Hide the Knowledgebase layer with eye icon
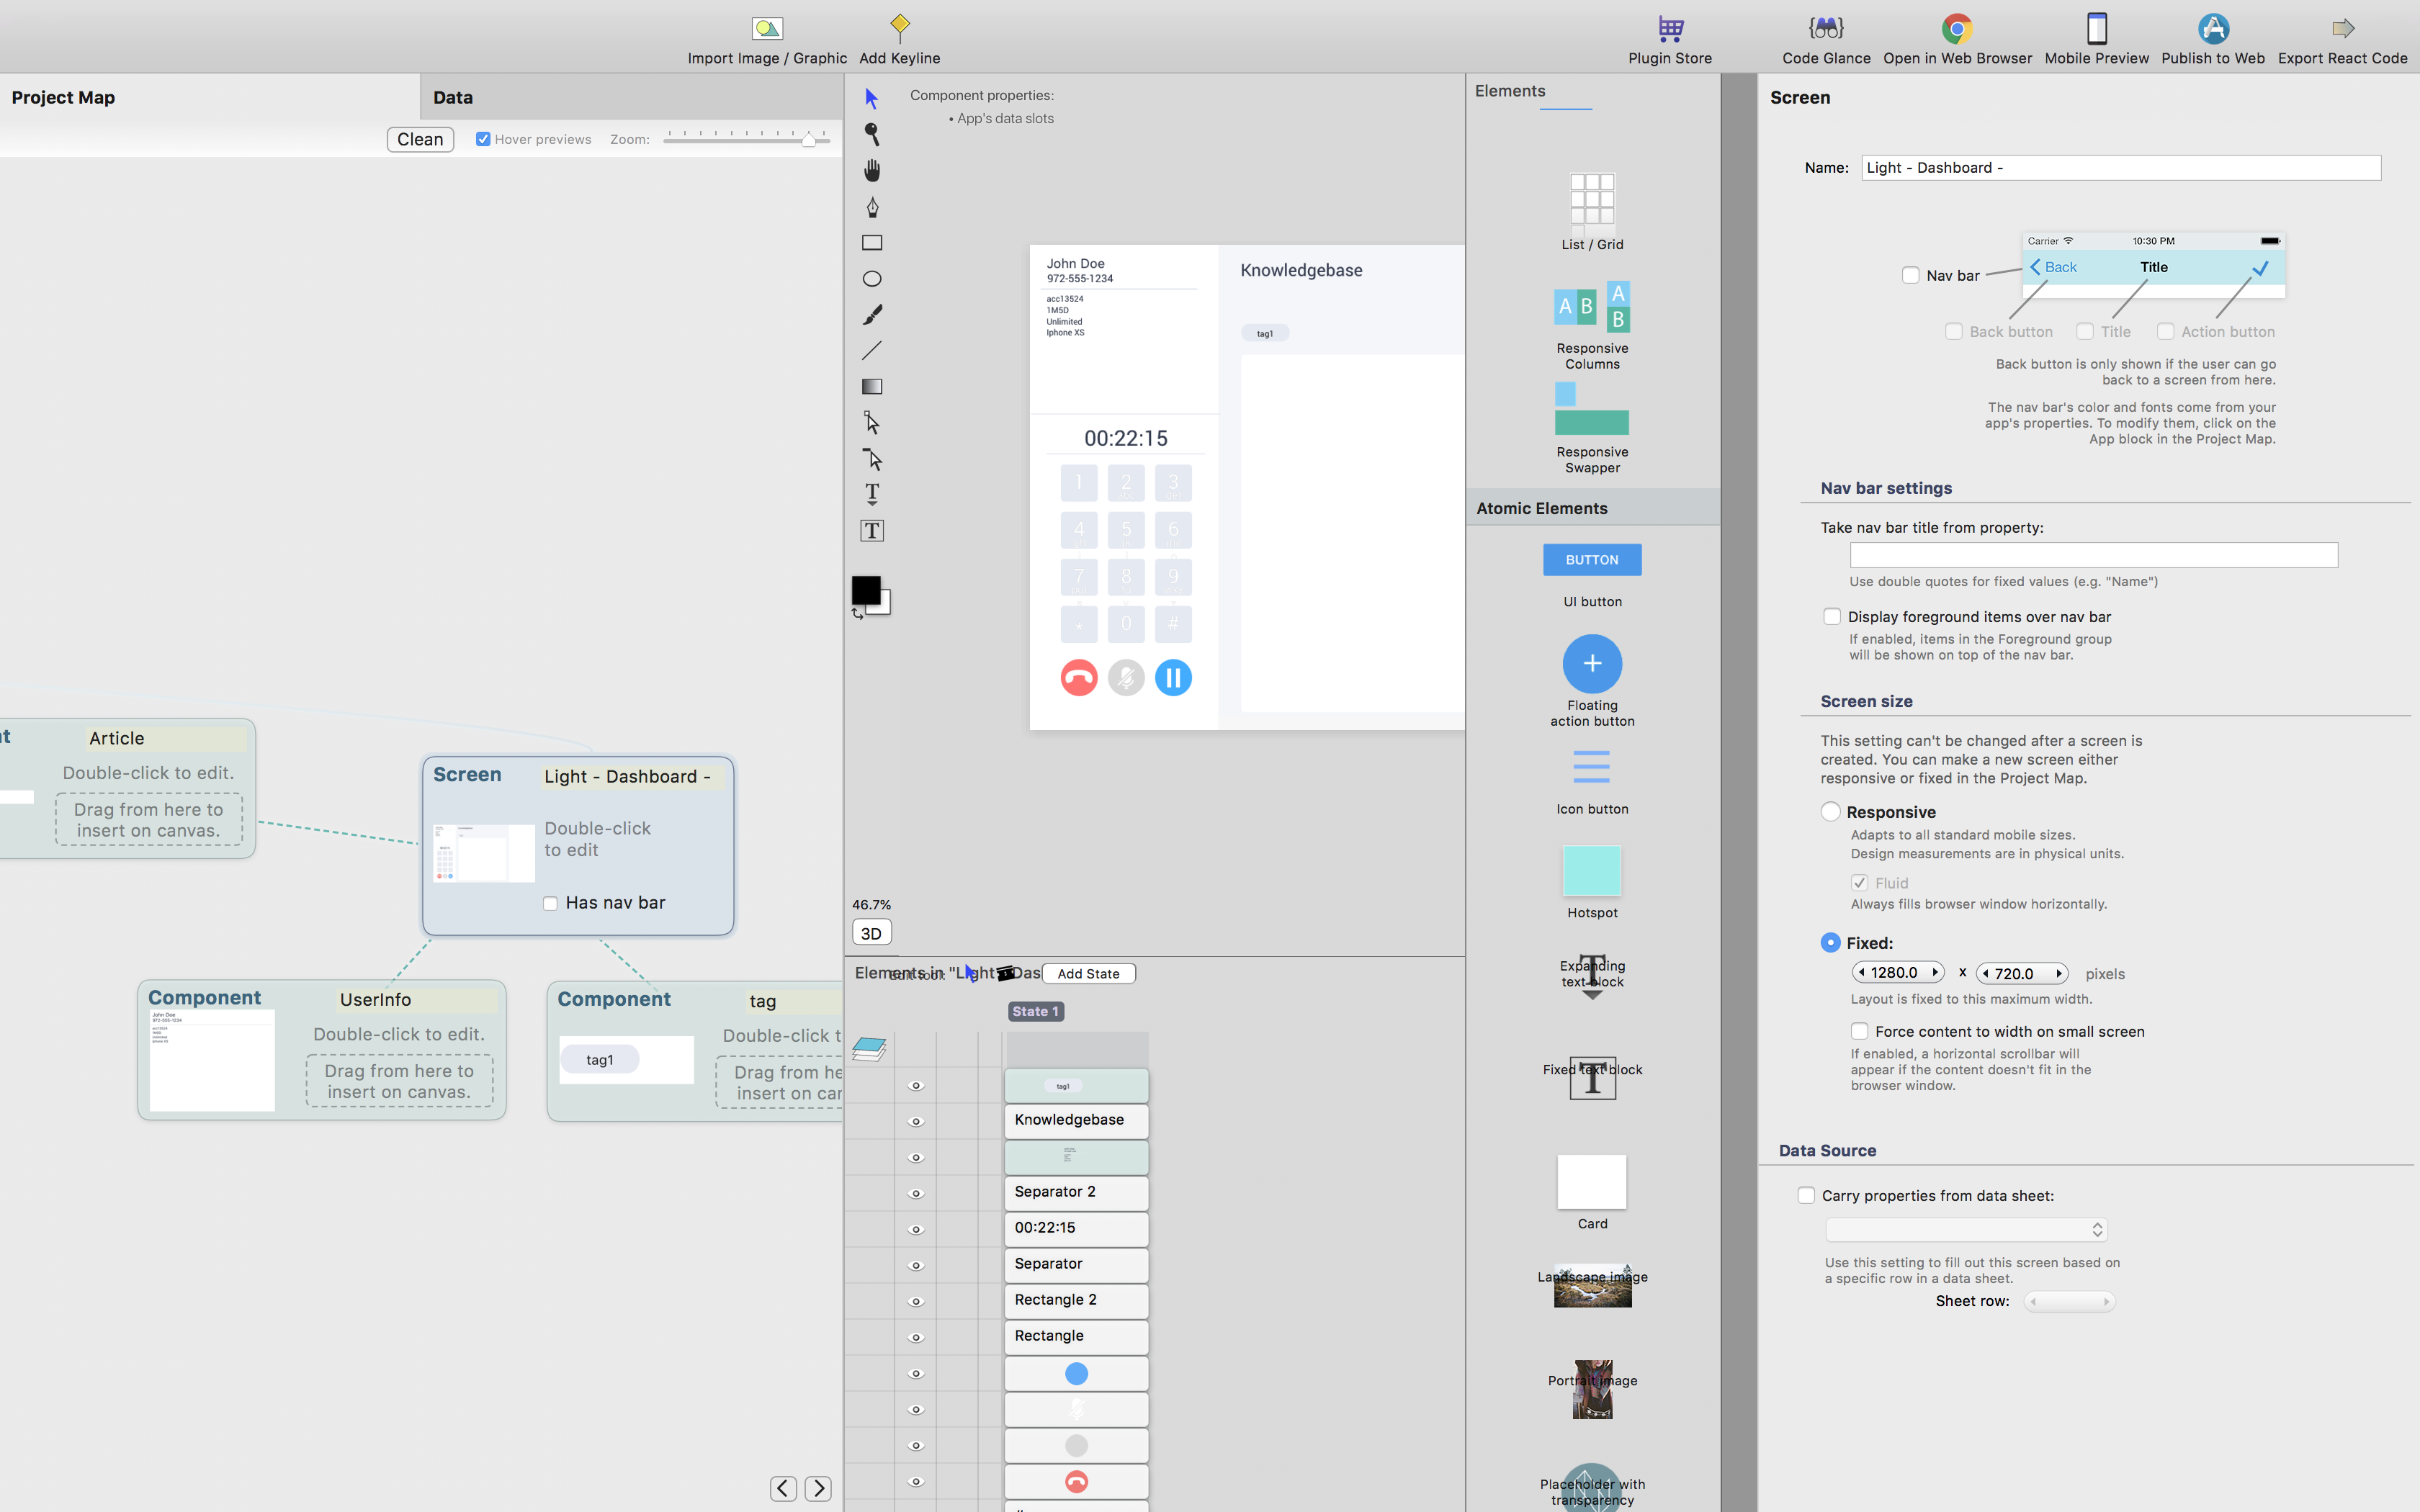Image resolution: width=2420 pixels, height=1512 pixels. (x=915, y=1122)
